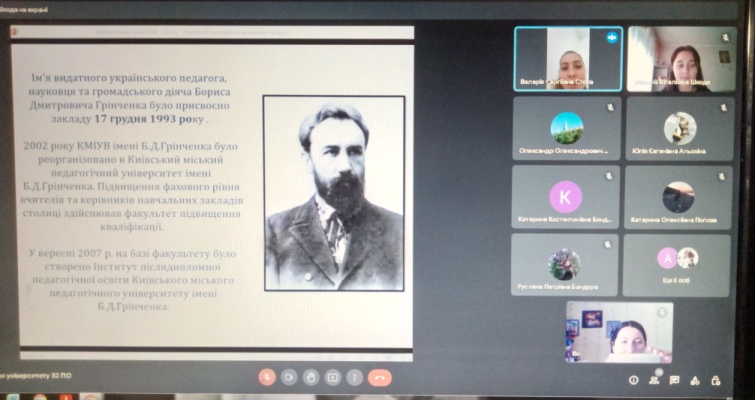755x400 pixels.
Task: End the call with the red hang-up button
Action: (380, 378)
